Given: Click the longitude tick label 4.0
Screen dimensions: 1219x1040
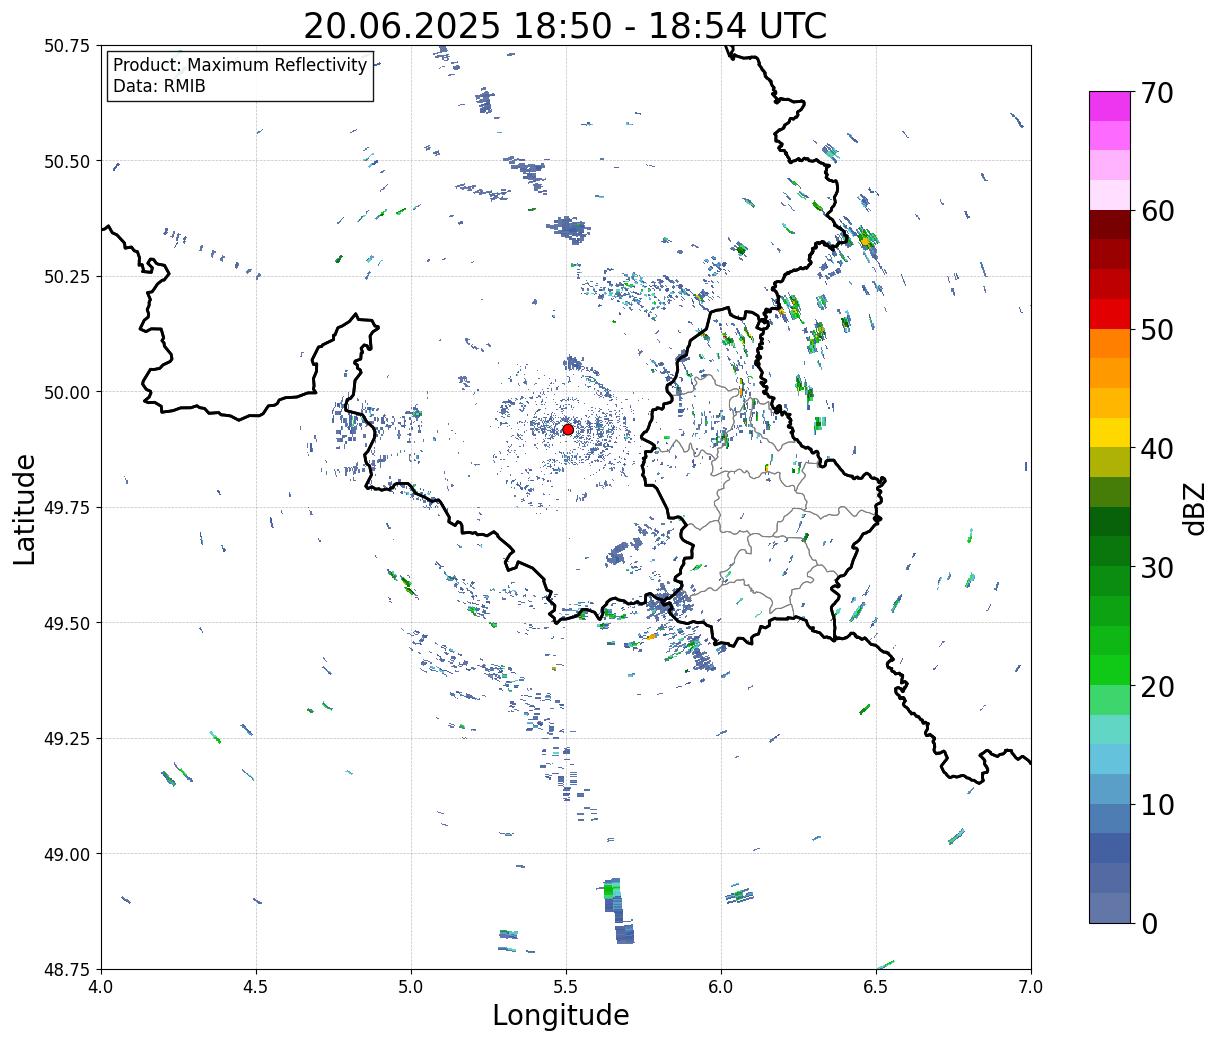Looking at the screenshot, I should [101, 987].
